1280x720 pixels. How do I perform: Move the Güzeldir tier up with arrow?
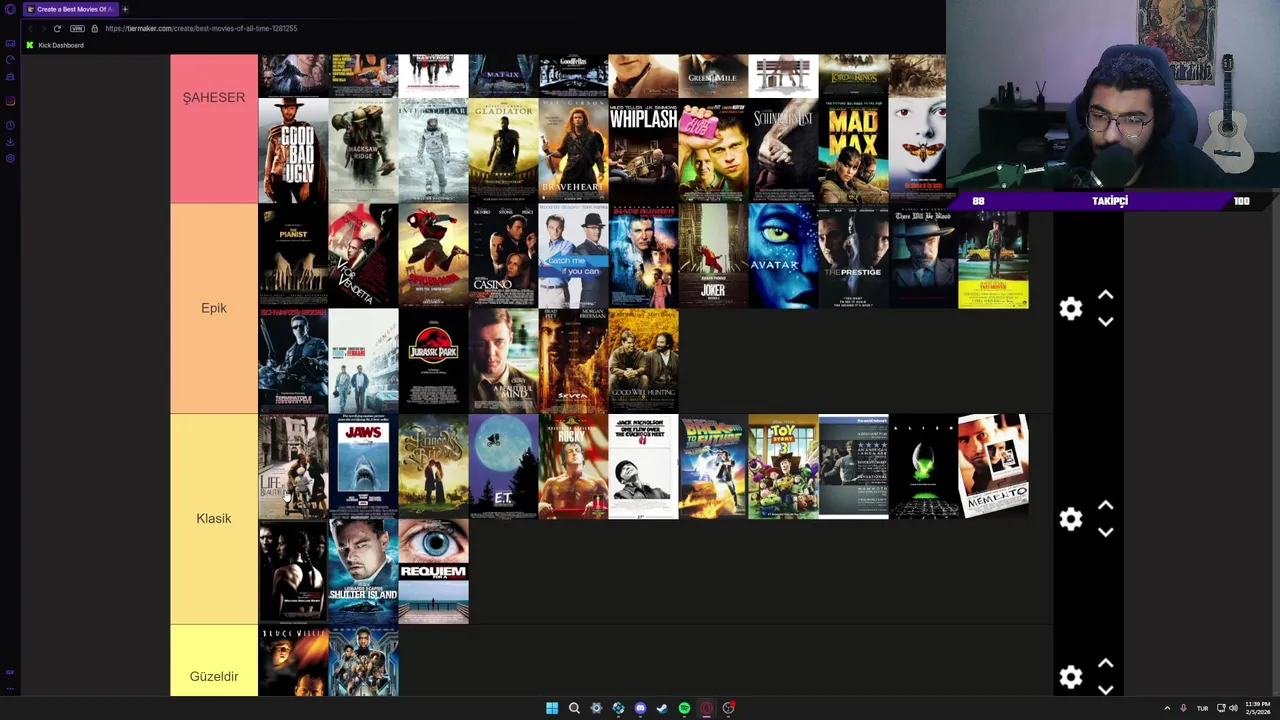pyautogui.click(x=1105, y=664)
